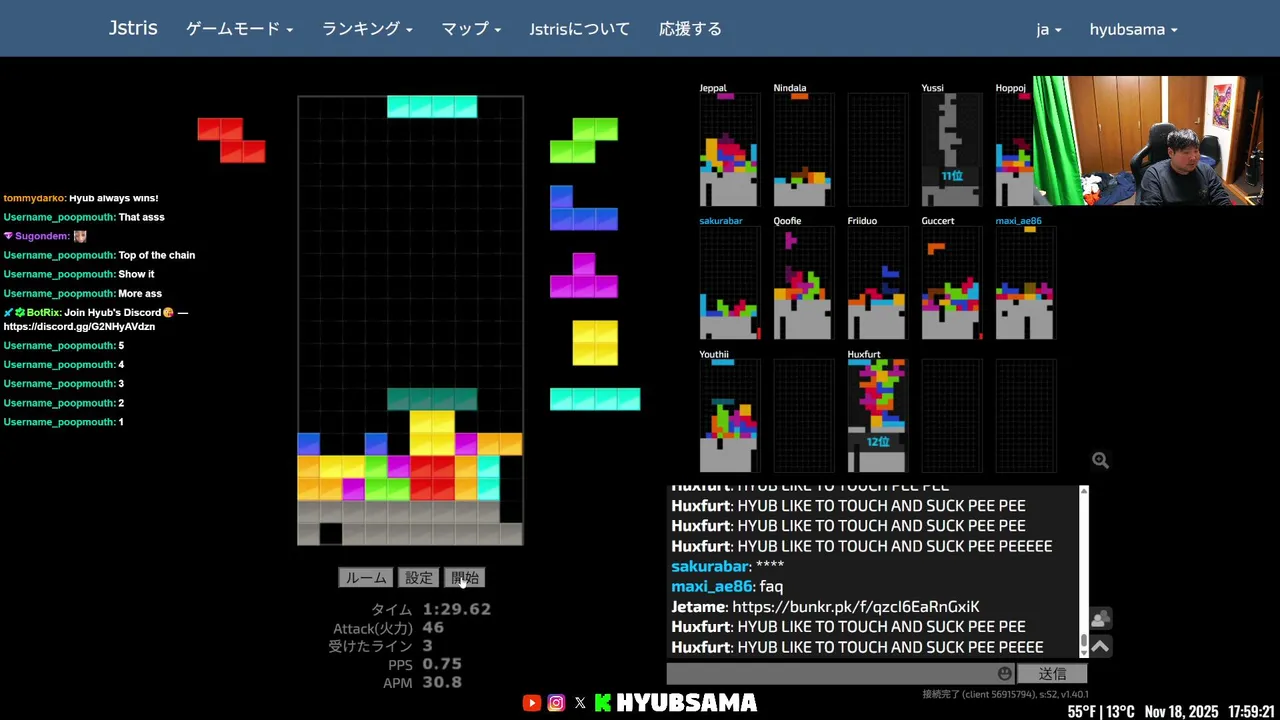Select Yussi's opponent board

coord(951,149)
